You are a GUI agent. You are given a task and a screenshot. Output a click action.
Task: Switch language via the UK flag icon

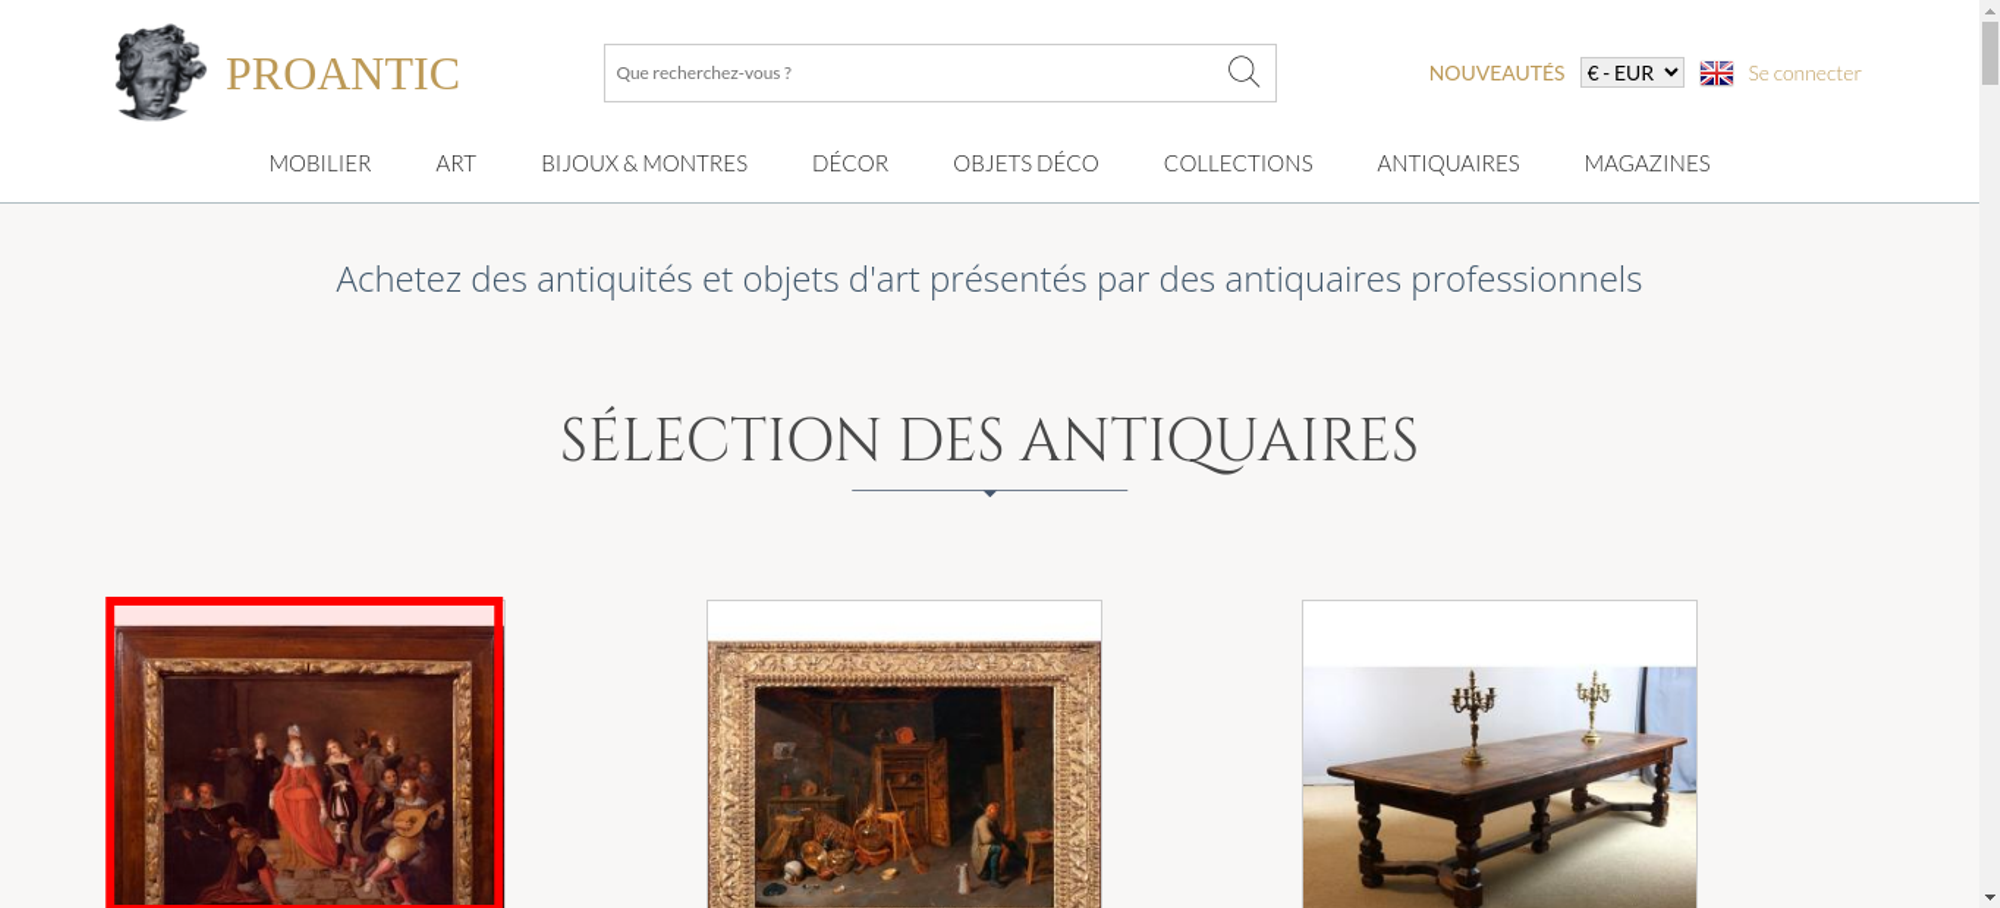(x=1716, y=73)
